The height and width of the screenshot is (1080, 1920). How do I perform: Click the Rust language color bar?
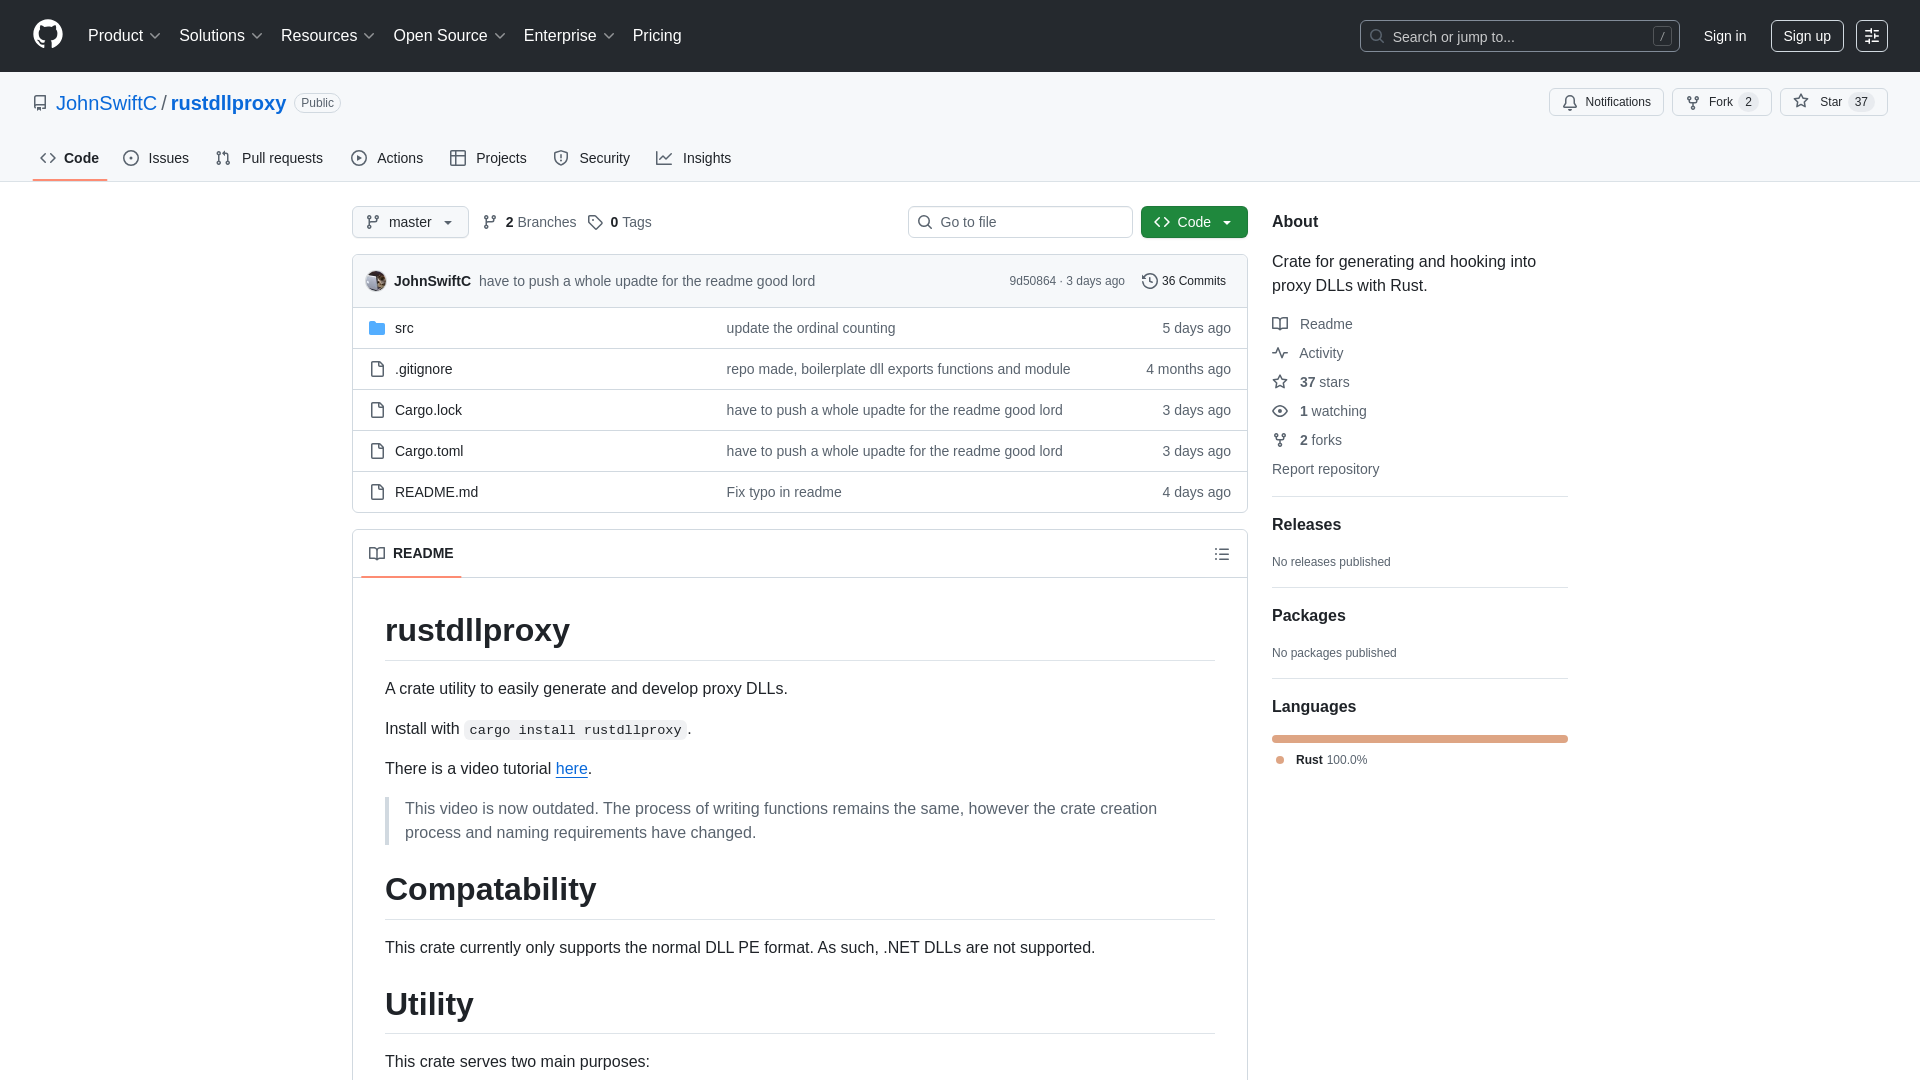[1420, 739]
